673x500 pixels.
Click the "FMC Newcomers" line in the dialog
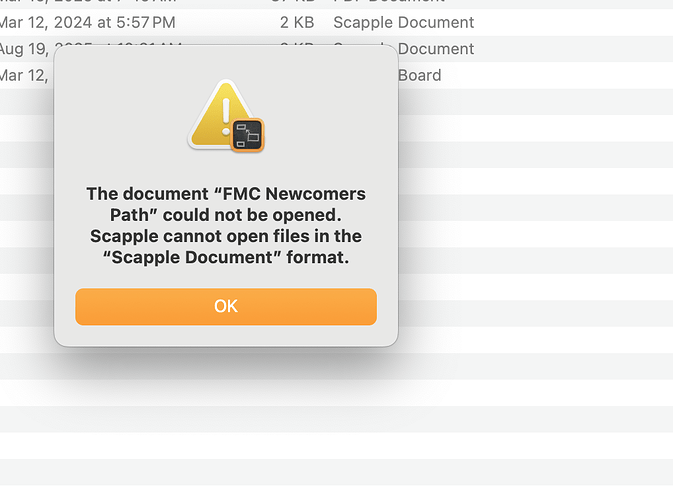[226, 193]
